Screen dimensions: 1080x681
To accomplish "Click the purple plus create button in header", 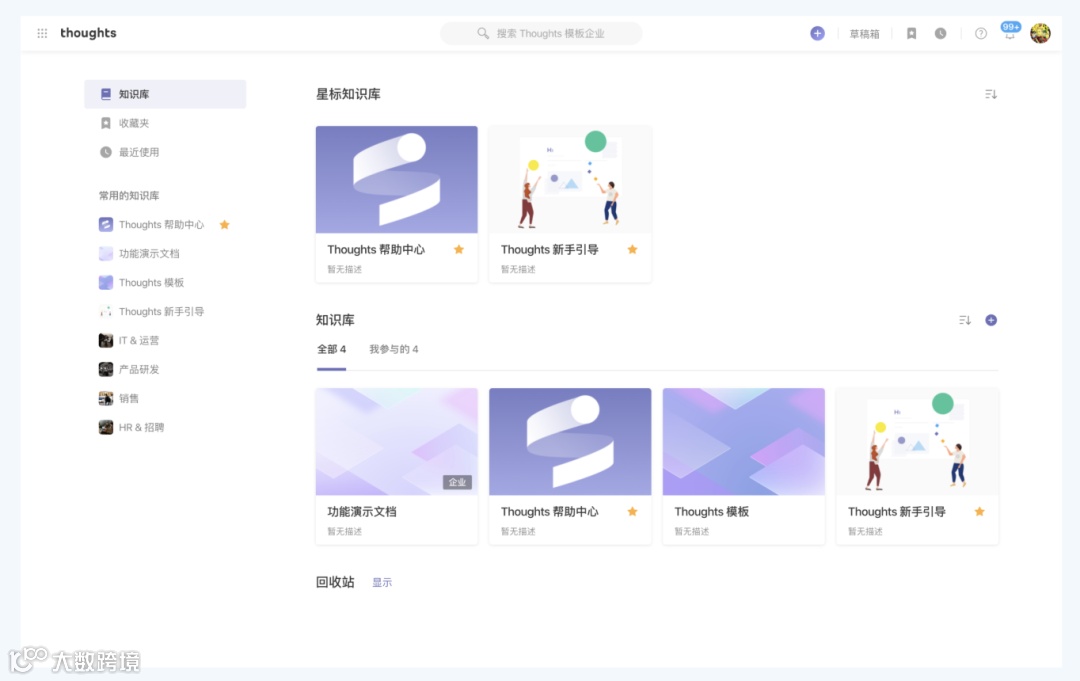I will tap(817, 33).
